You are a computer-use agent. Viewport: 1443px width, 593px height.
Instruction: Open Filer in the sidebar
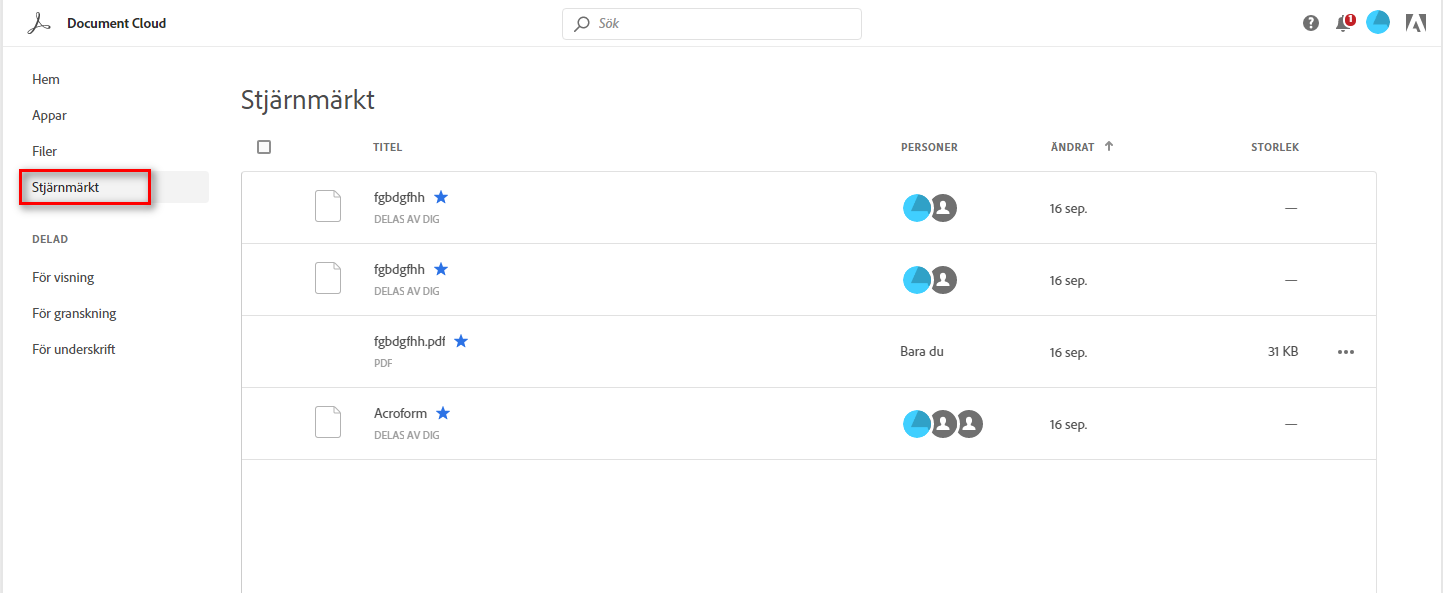click(x=45, y=151)
